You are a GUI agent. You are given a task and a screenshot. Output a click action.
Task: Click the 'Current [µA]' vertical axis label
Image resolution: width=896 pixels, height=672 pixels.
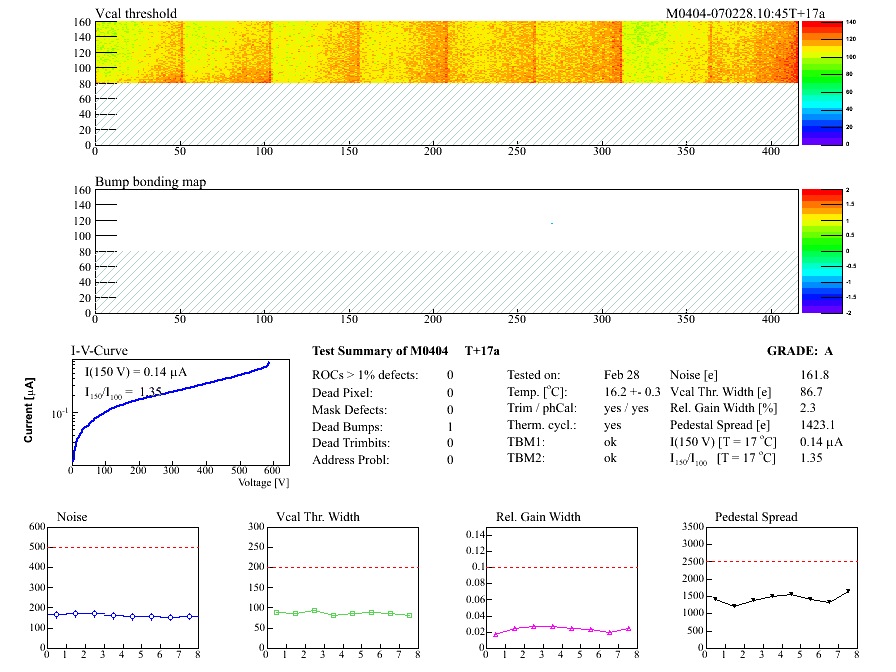coord(29,410)
